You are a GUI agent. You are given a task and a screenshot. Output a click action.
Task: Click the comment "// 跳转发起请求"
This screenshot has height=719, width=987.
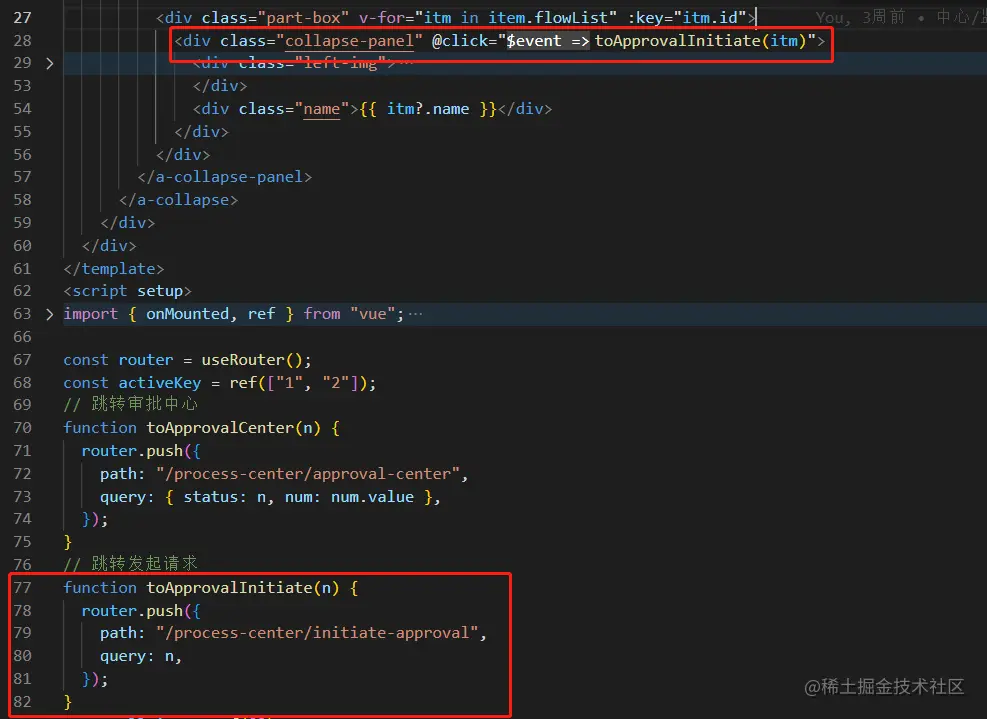tap(130, 563)
